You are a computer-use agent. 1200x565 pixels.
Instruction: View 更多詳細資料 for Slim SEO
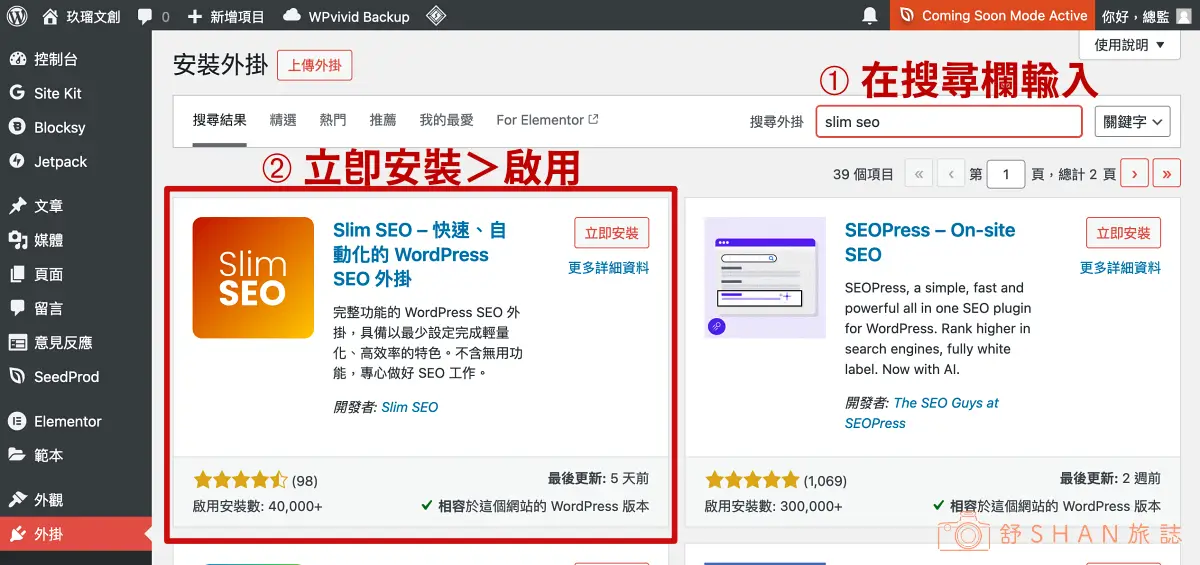click(x=608, y=268)
